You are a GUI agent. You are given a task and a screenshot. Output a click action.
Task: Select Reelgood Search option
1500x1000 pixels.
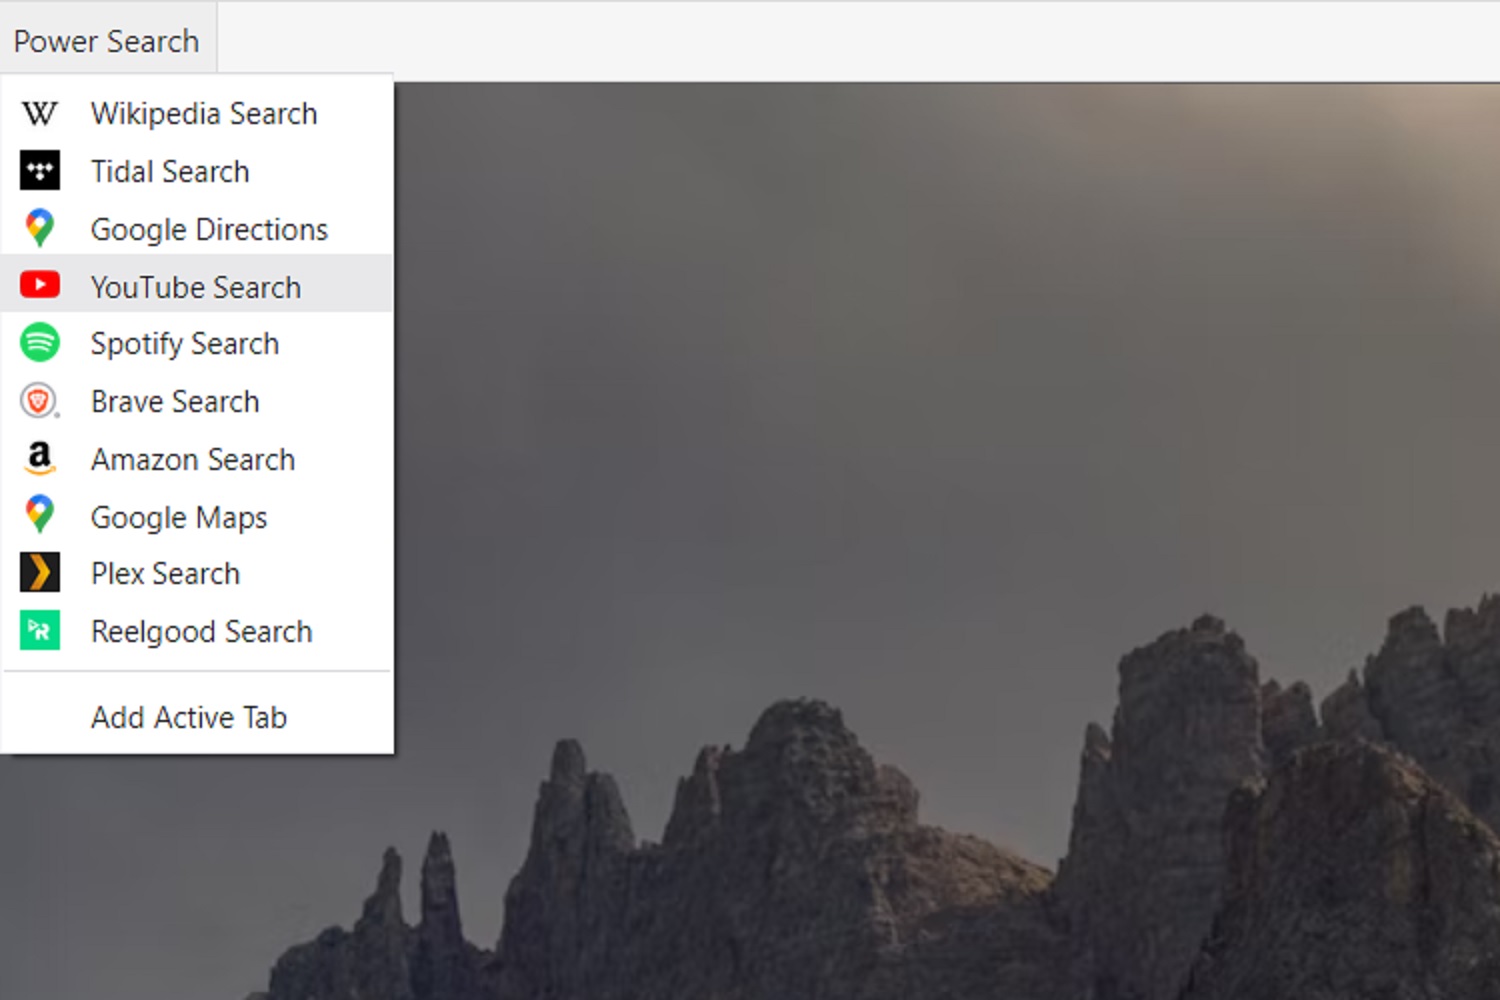pos(201,630)
